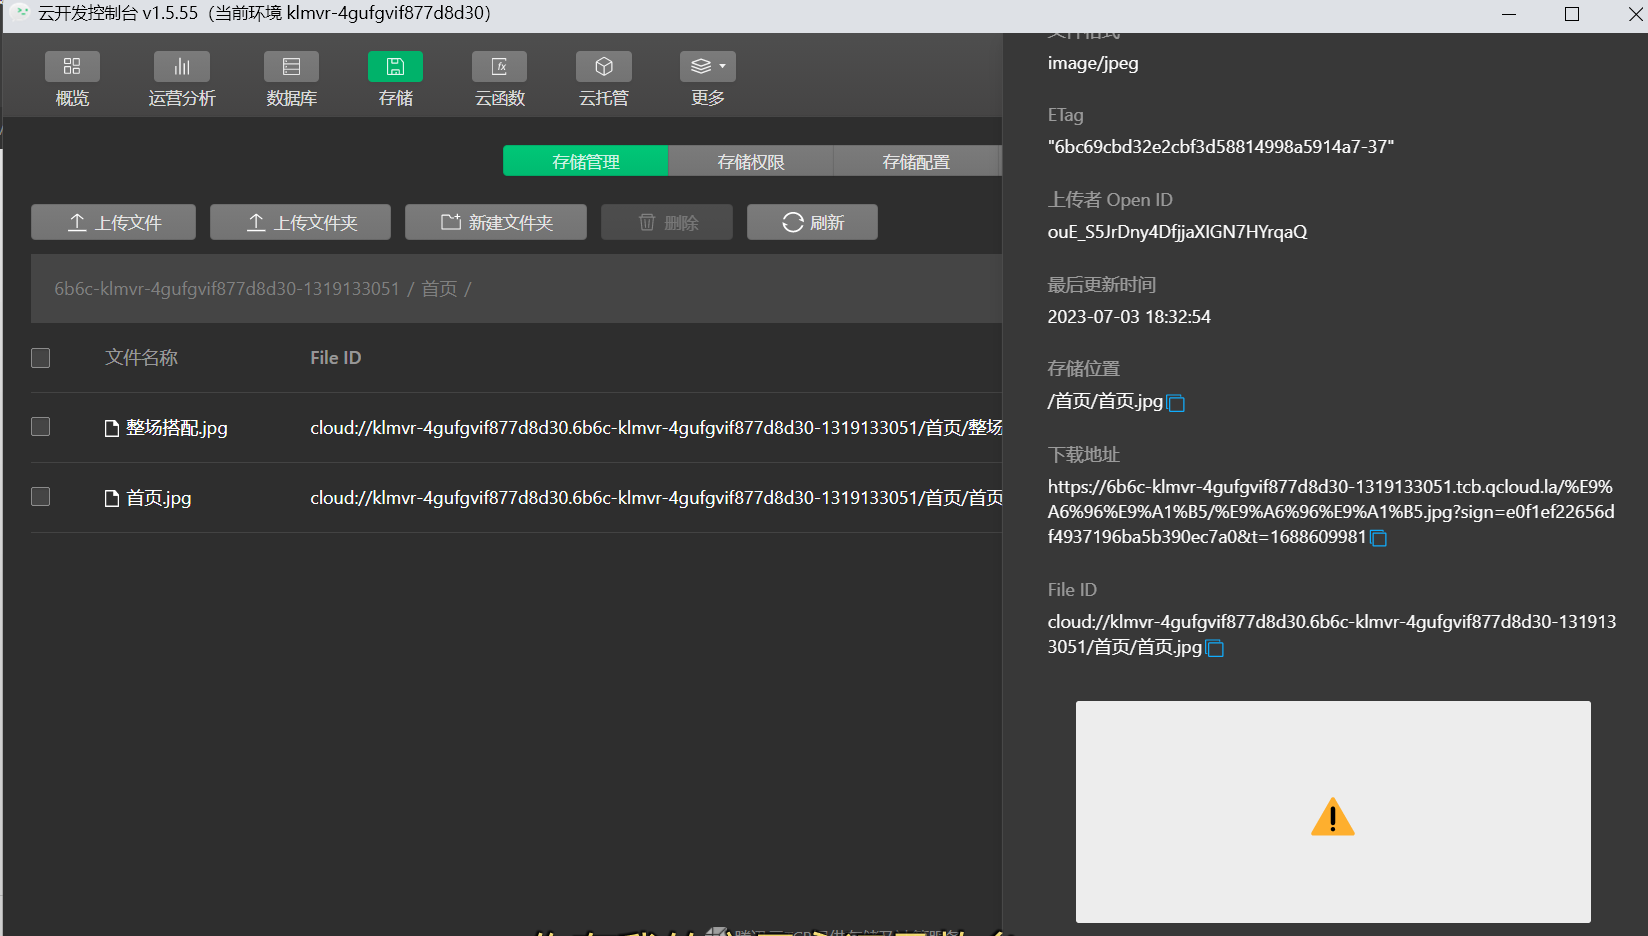1648x936 pixels.
Task: Click the 文件名称 column header
Action: click(141, 358)
